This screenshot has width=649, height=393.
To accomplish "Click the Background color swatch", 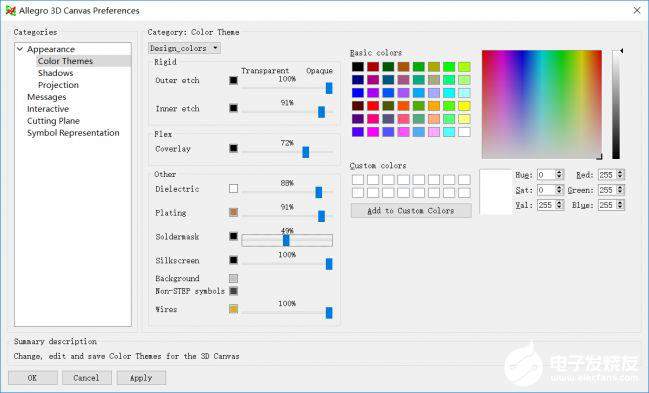I will [233, 278].
